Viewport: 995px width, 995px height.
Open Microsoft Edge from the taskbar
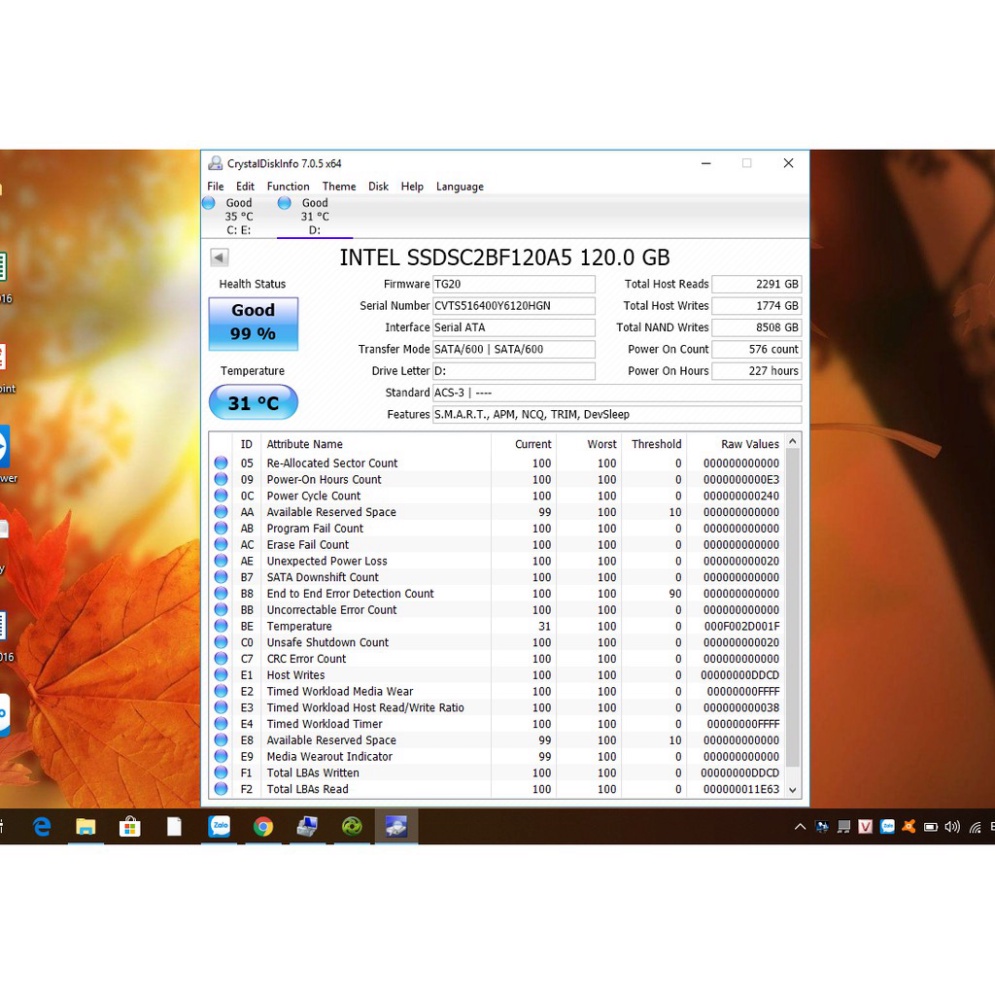(42, 826)
